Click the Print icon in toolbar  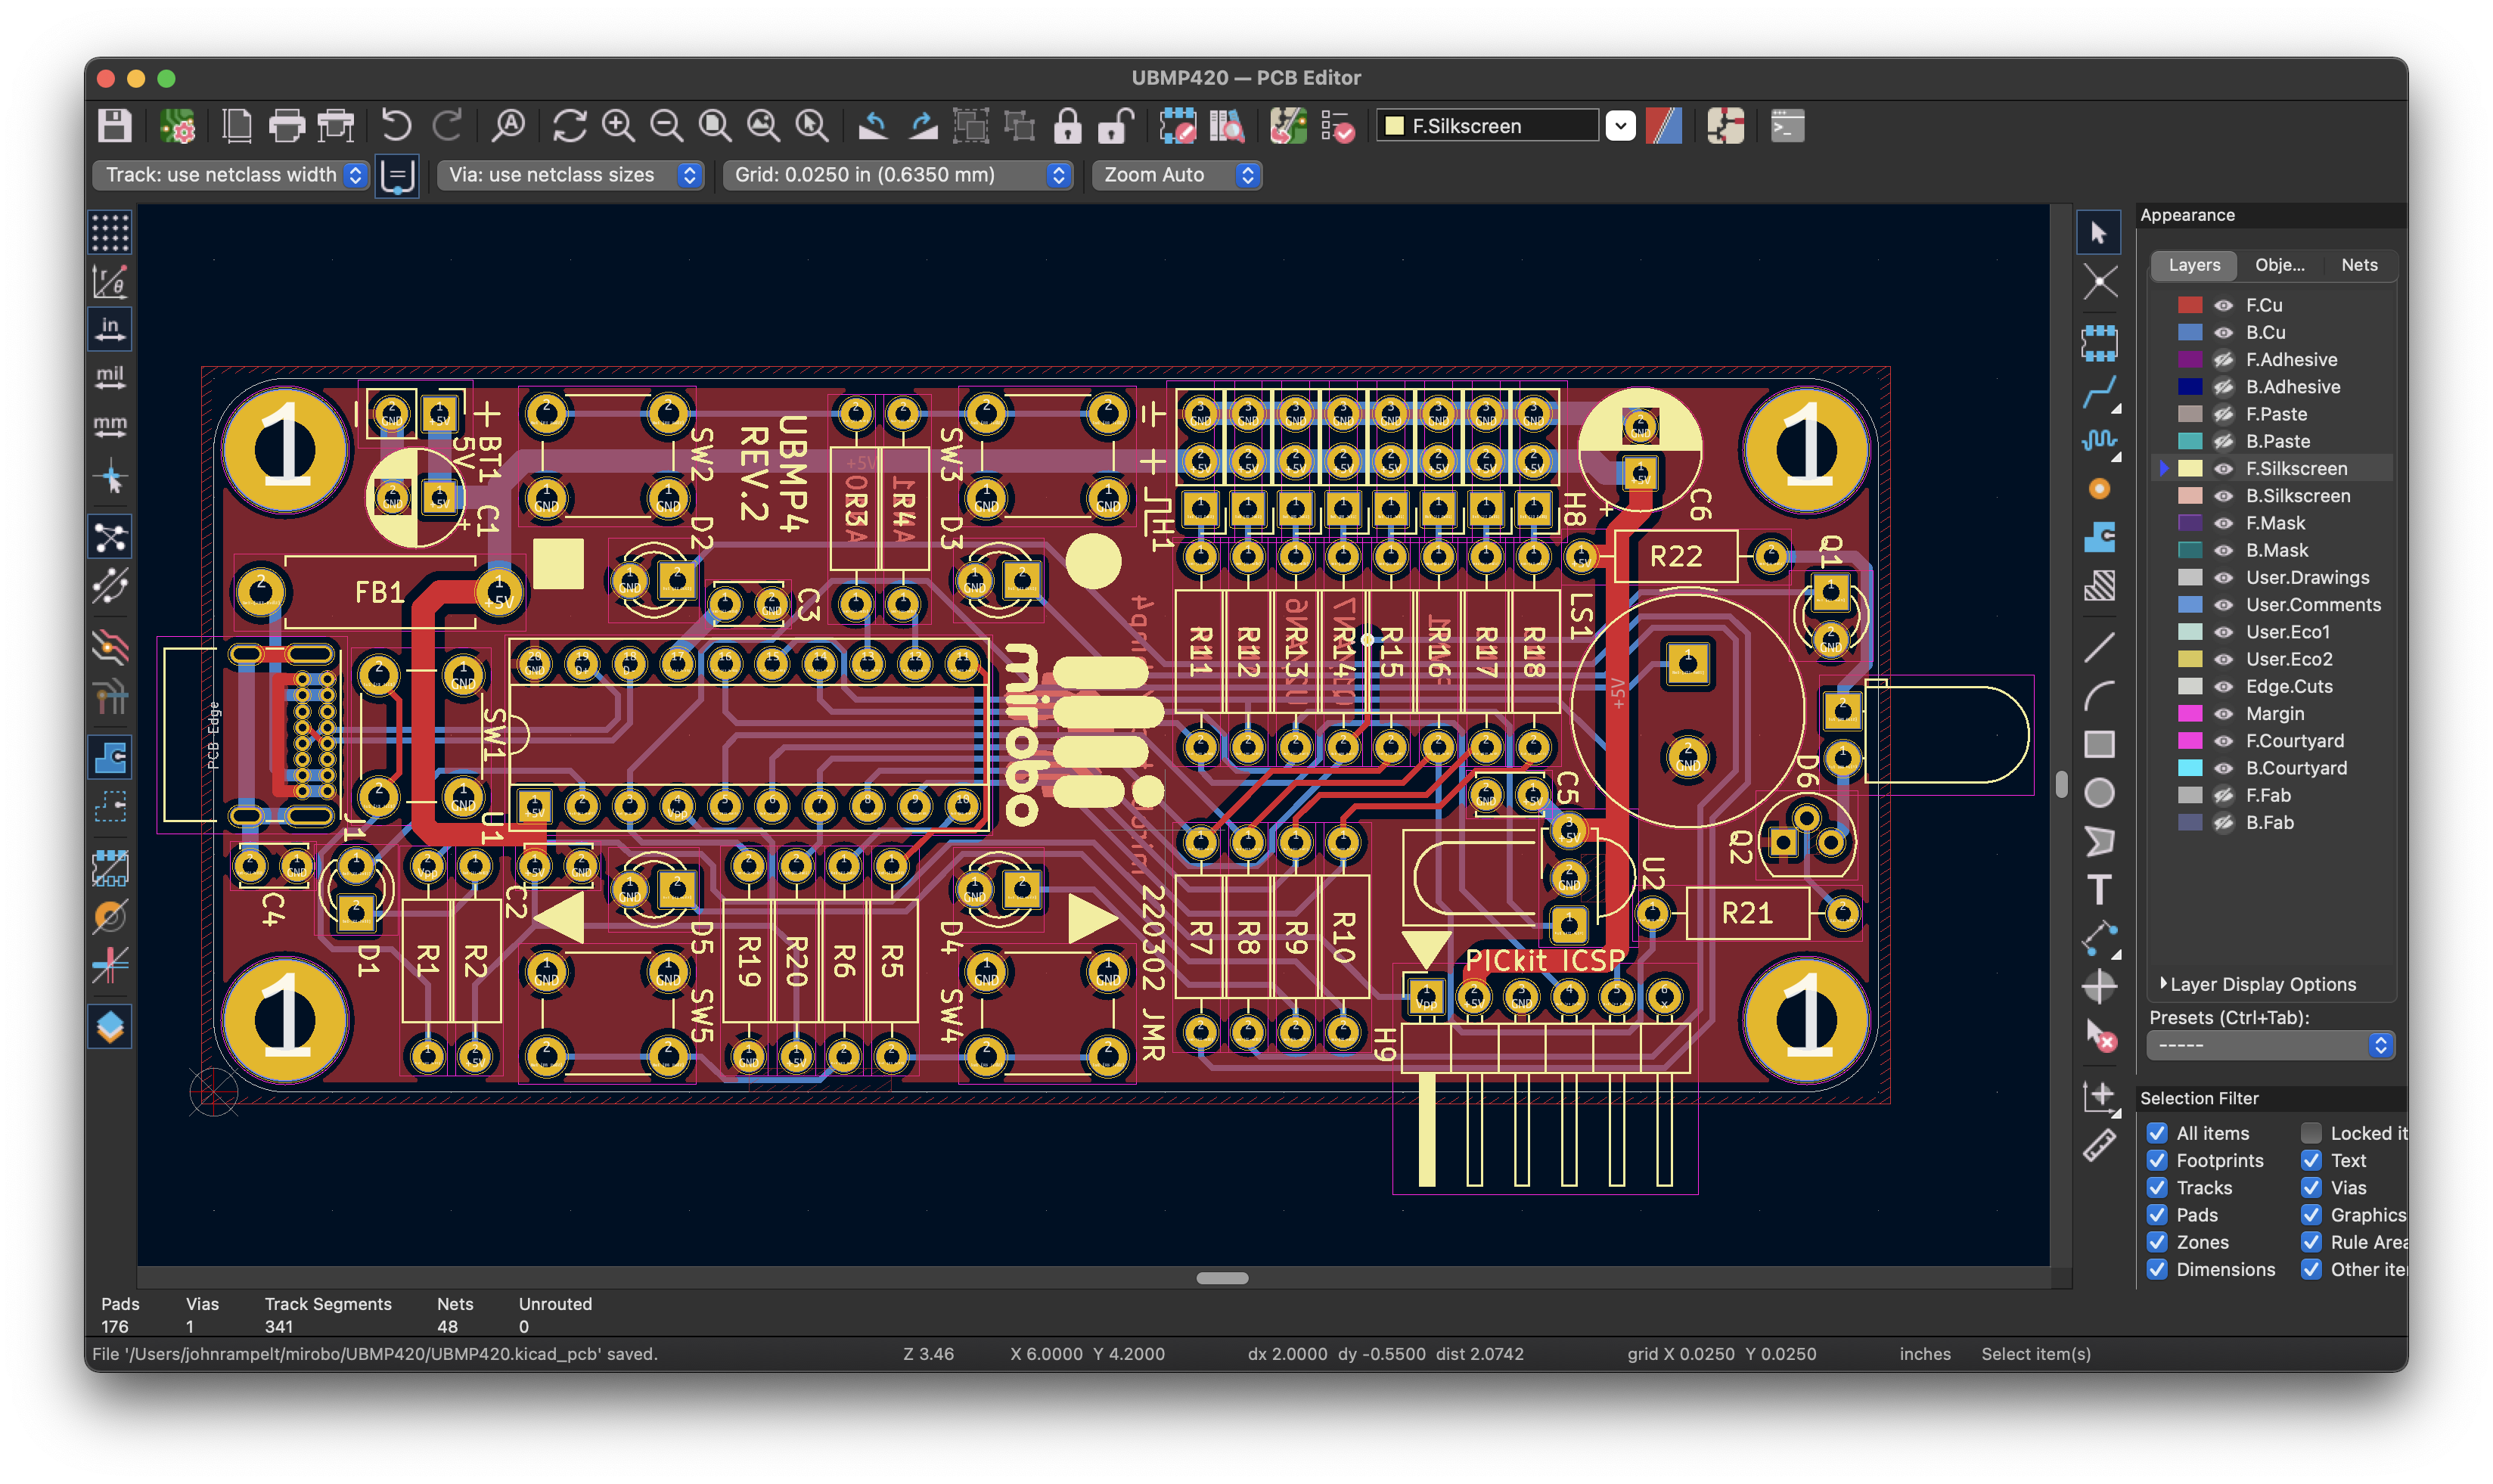287,126
